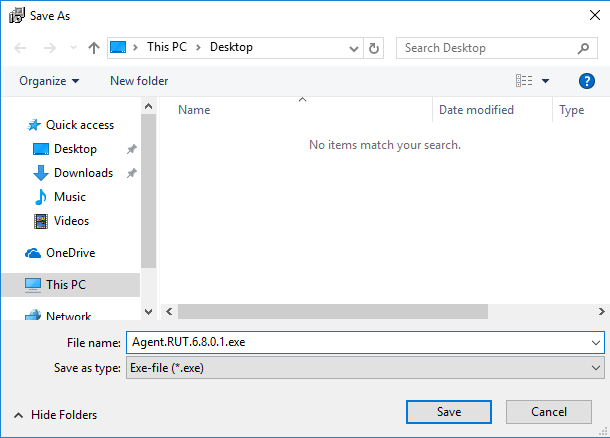Expand the Save as type dropdown

pyautogui.click(x=597, y=368)
